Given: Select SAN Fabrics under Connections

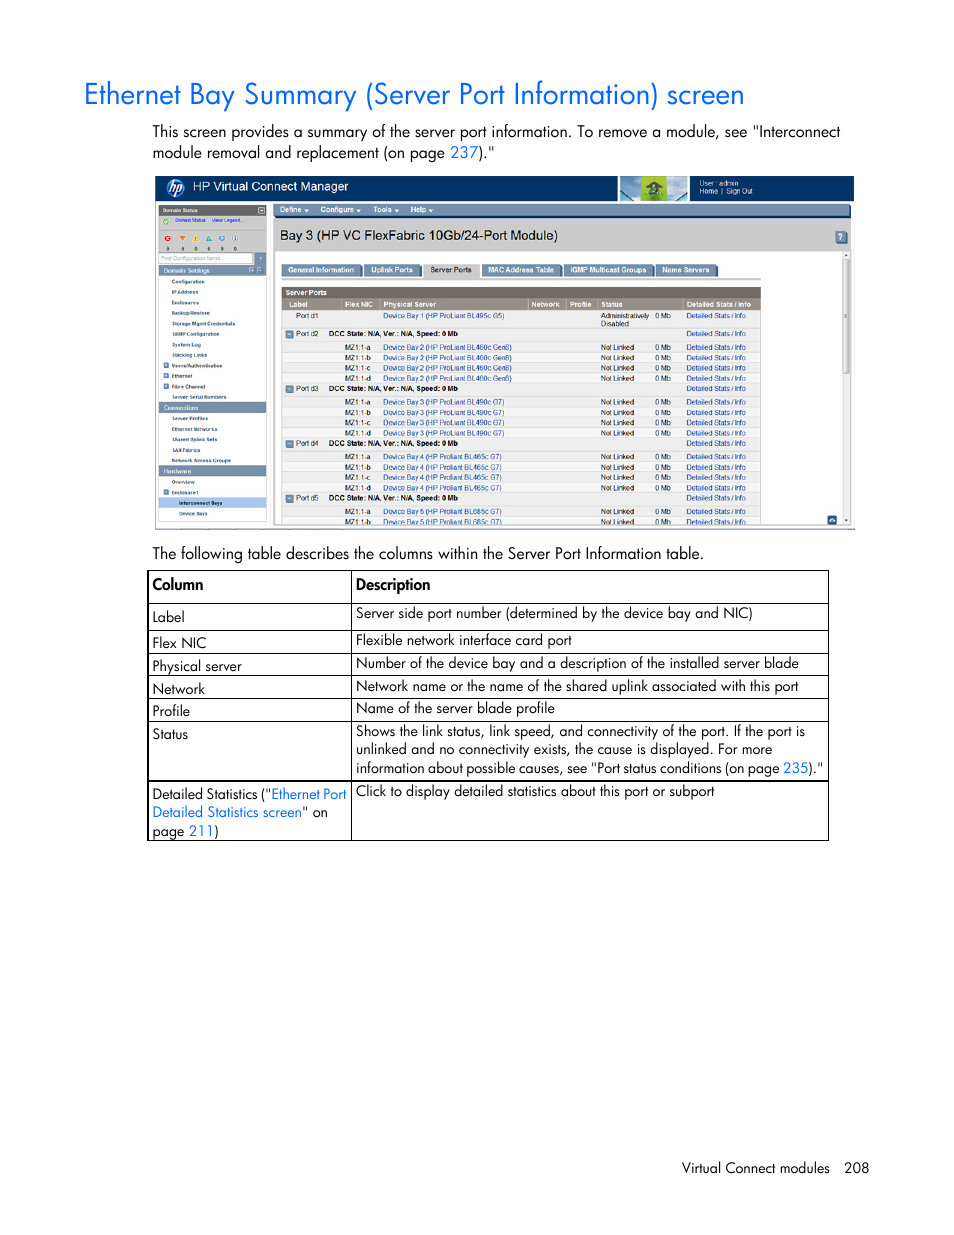Looking at the screenshot, I should click(x=186, y=451).
